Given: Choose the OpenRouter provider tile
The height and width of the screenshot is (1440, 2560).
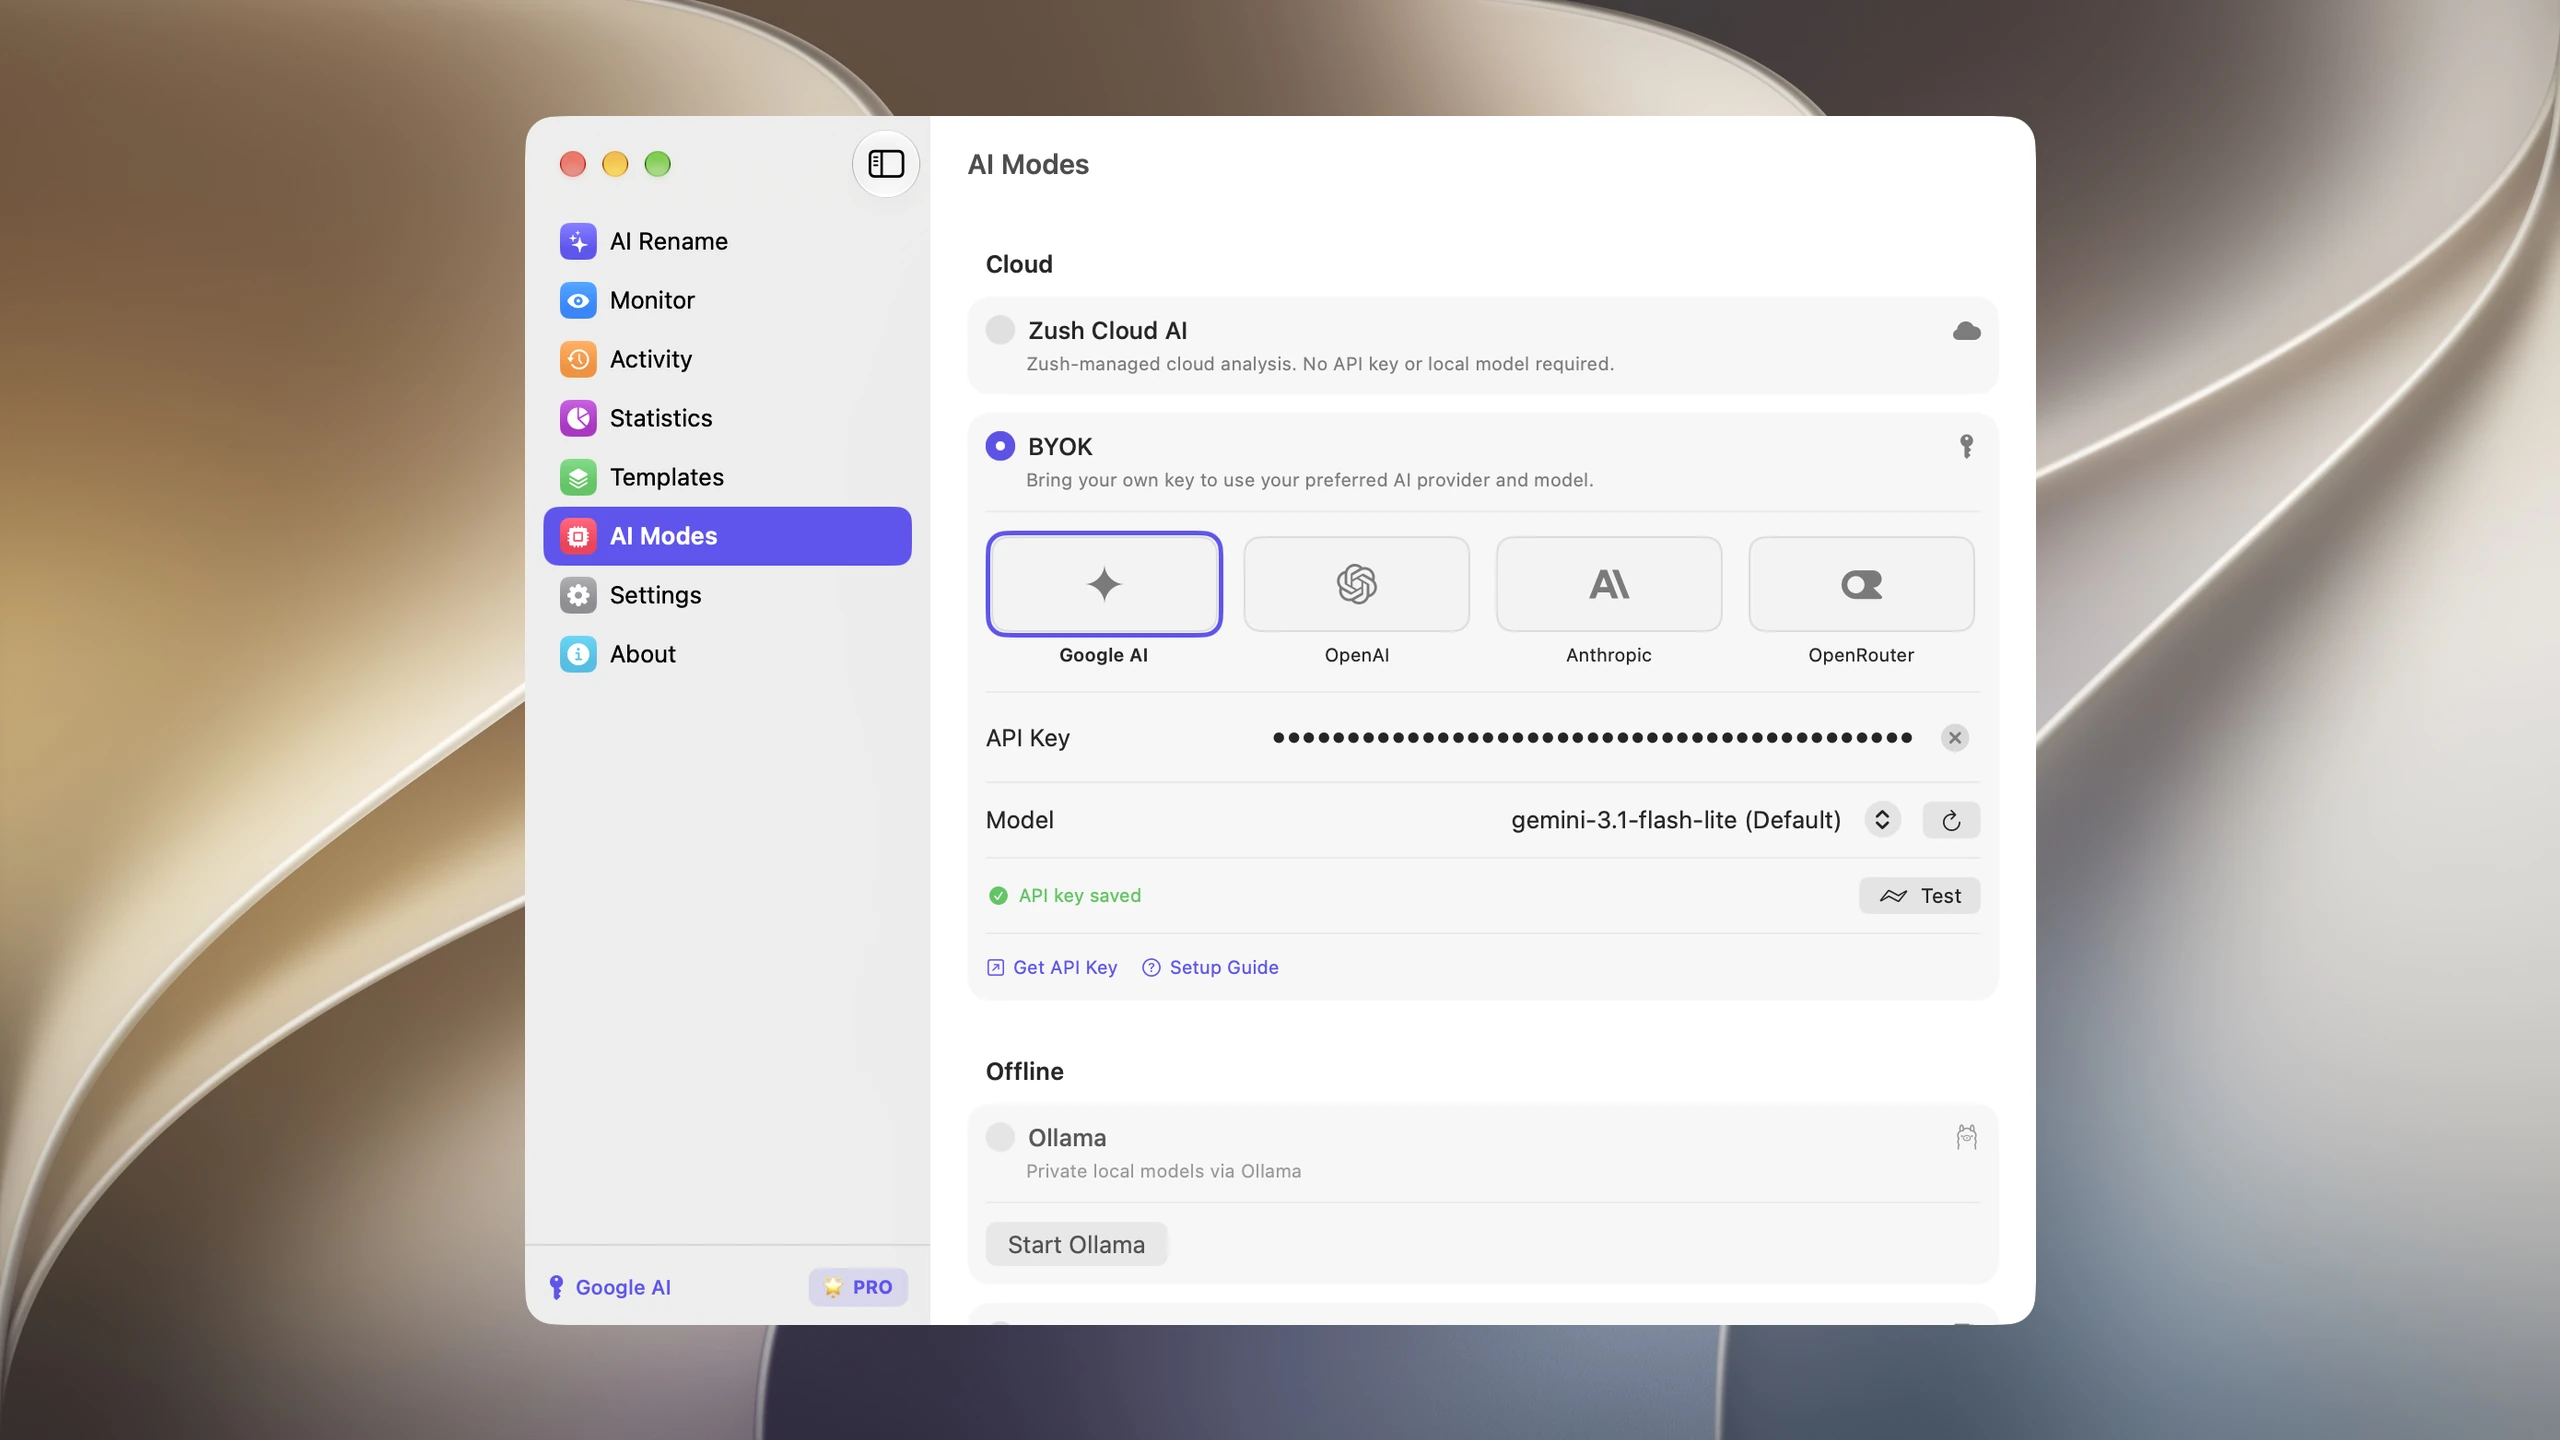Looking at the screenshot, I should pyautogui.click(x=1861, y=584).
